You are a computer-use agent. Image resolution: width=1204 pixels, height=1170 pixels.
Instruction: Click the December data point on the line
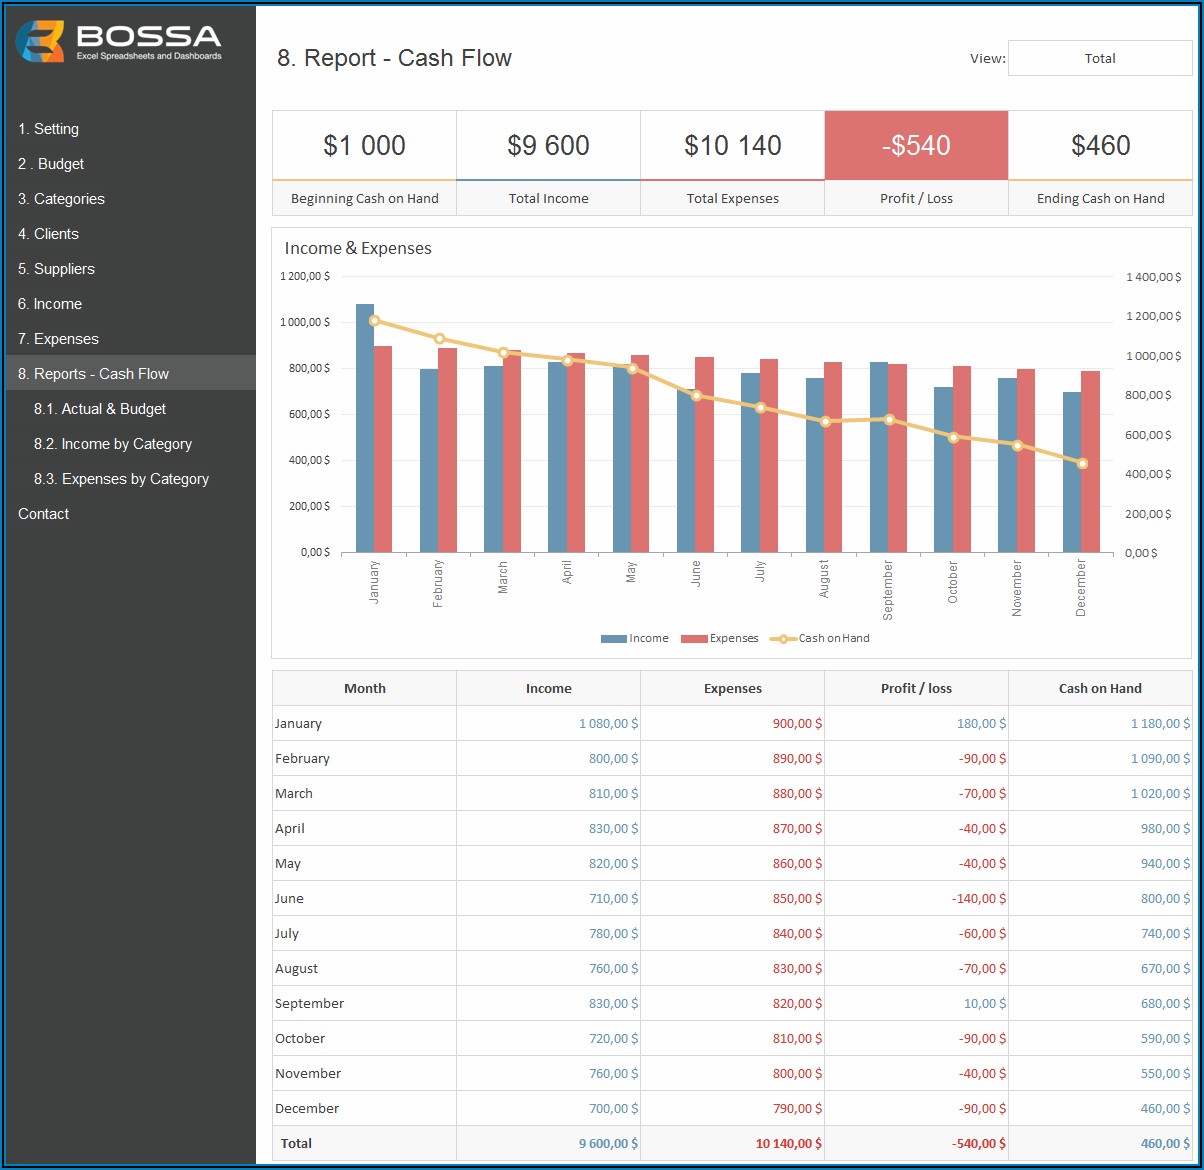(x=1082, y=463)
